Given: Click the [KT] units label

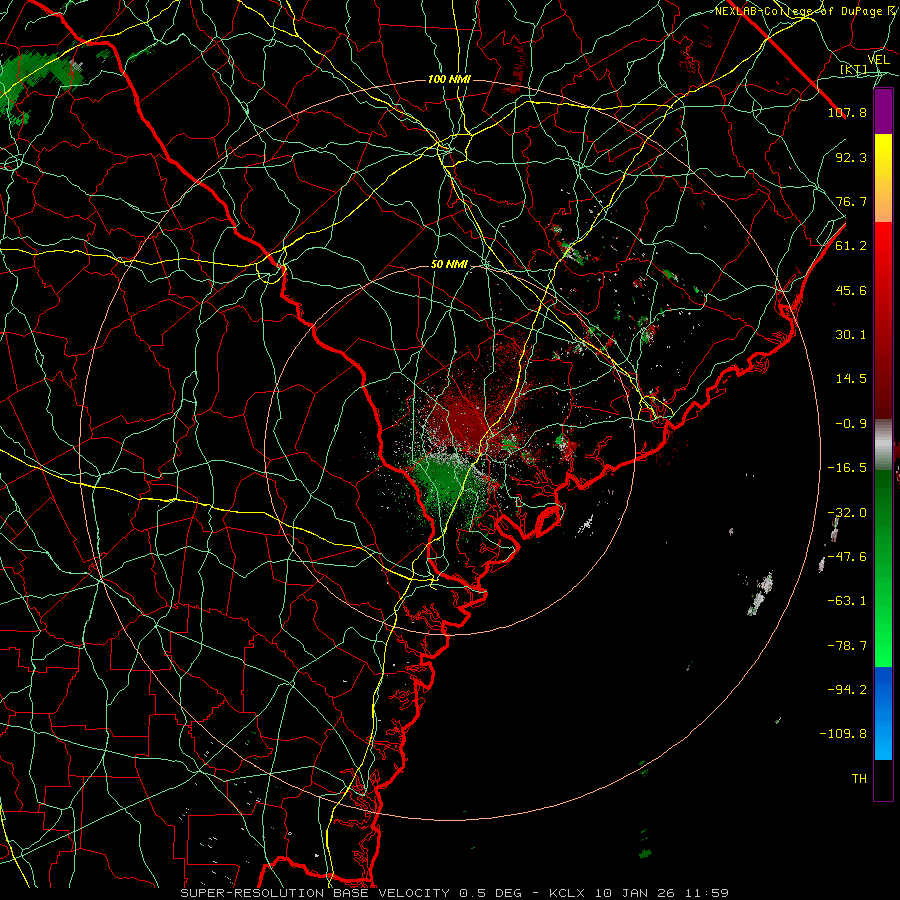Looking at the screenshot, I should (x=854, y=69).
